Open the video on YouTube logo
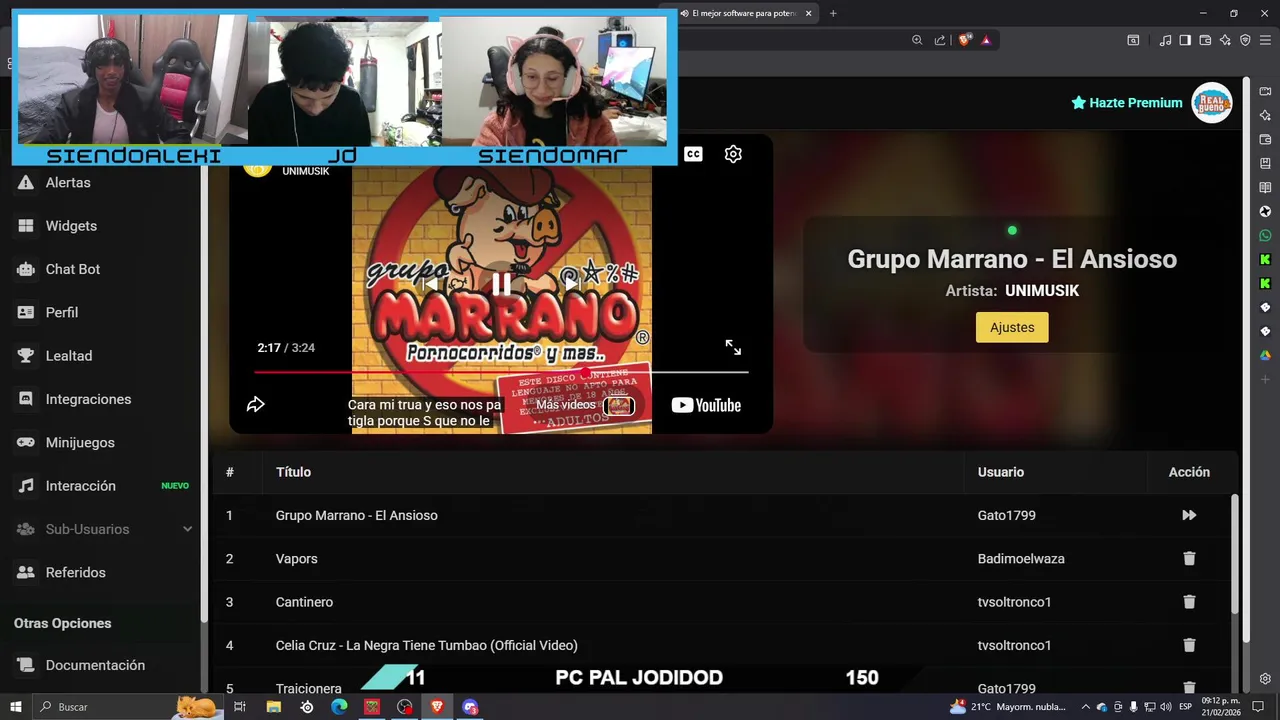 (706, 405)
